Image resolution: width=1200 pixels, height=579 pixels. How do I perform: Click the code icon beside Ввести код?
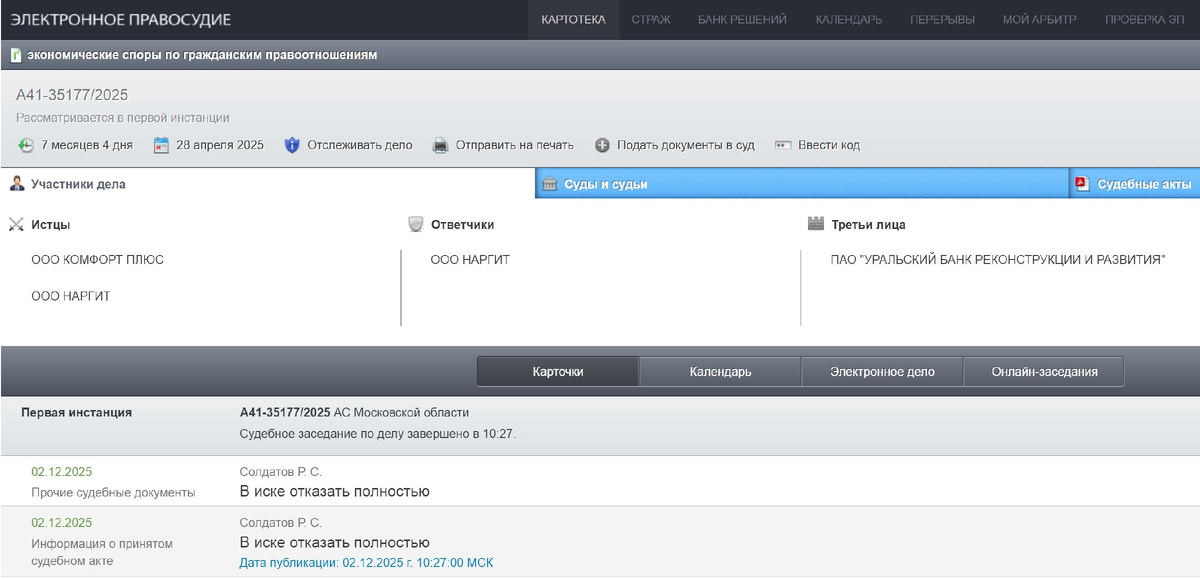click(x=783, y=145)
